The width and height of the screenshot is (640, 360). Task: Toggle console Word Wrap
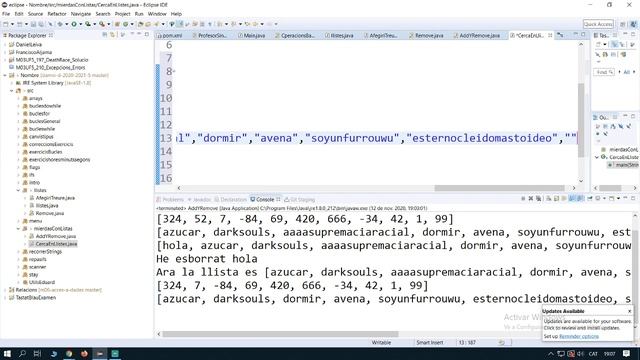click(x=564, y=199)
